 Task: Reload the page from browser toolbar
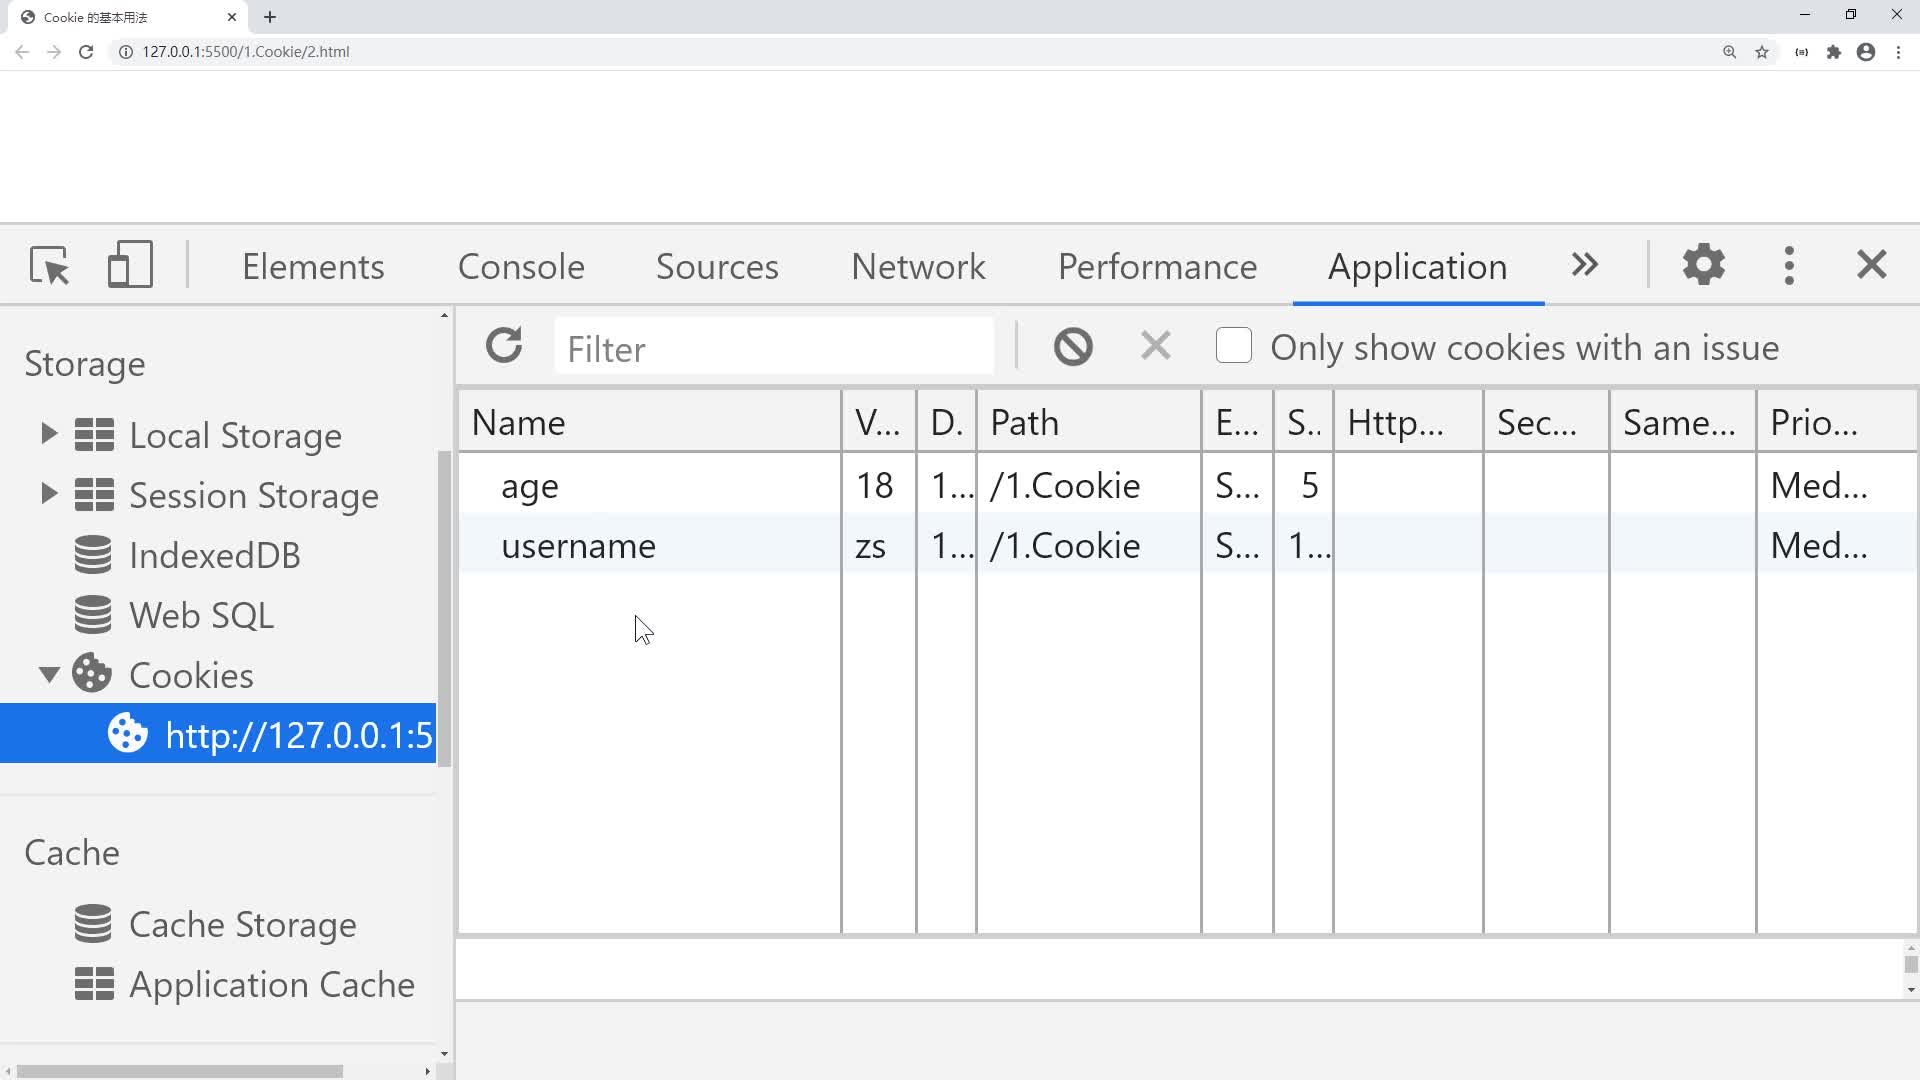tap(86, 52)
